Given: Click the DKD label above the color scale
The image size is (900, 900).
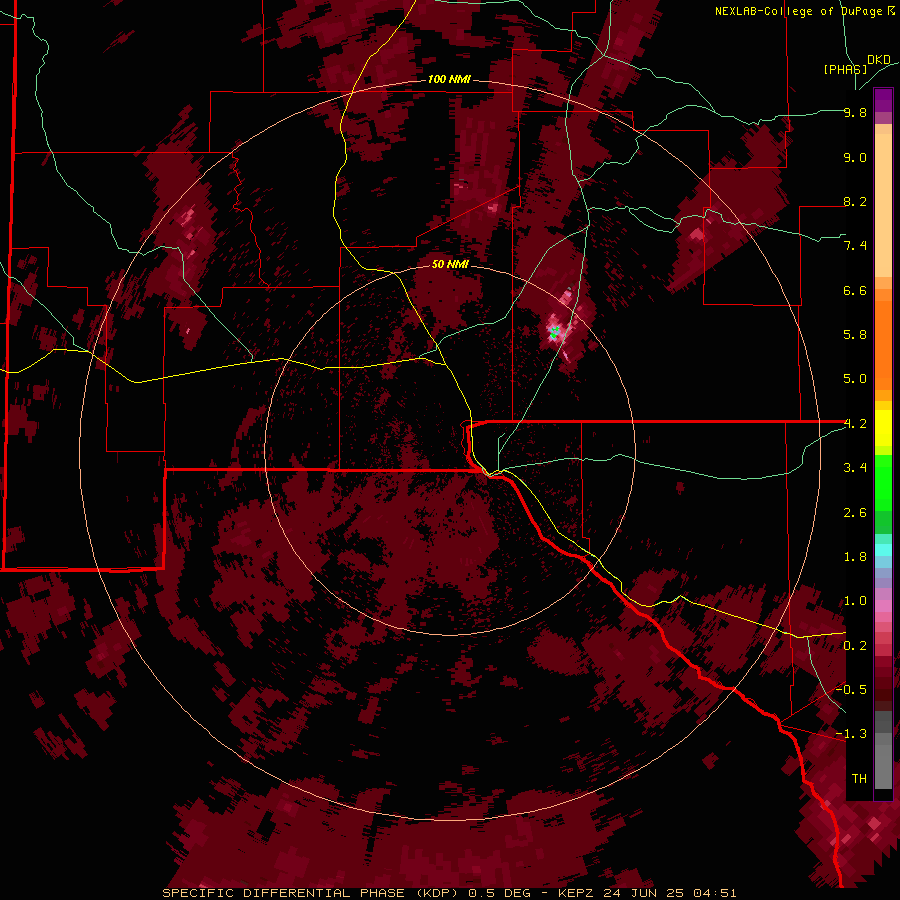Looking at the screenshot, I should click(x=879, y=60).
